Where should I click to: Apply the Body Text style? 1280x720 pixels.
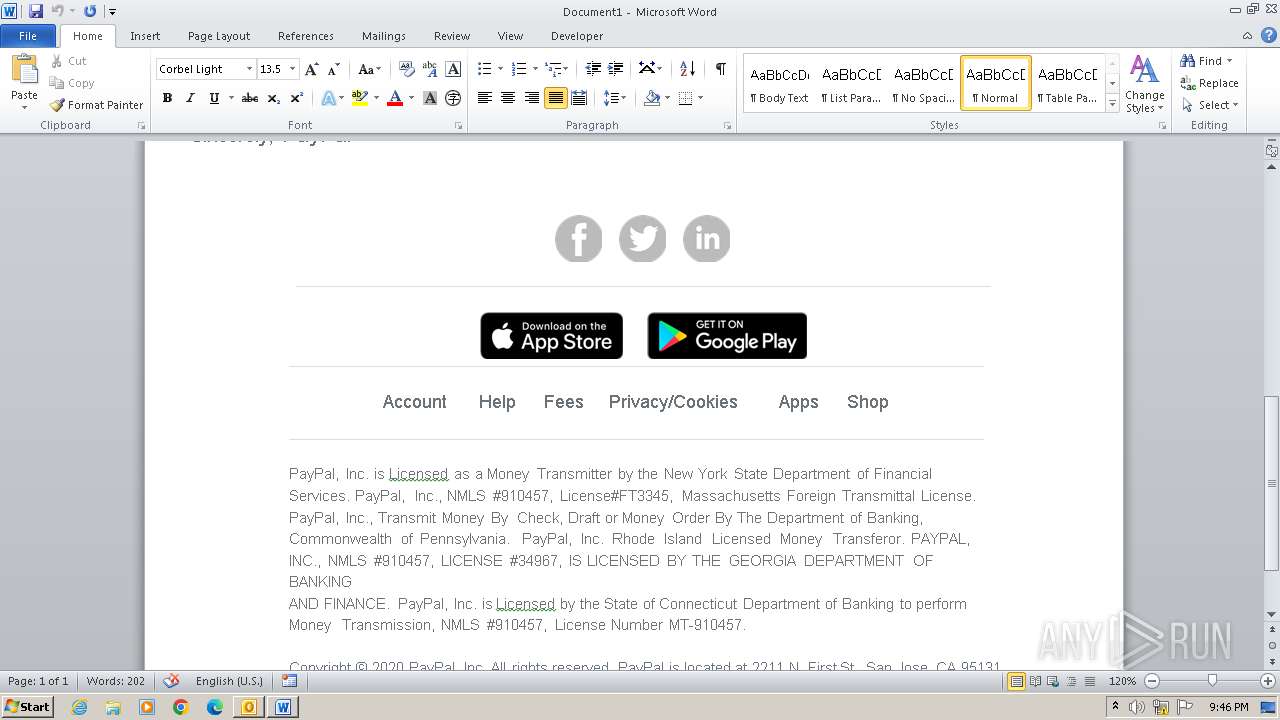[779, 83]
